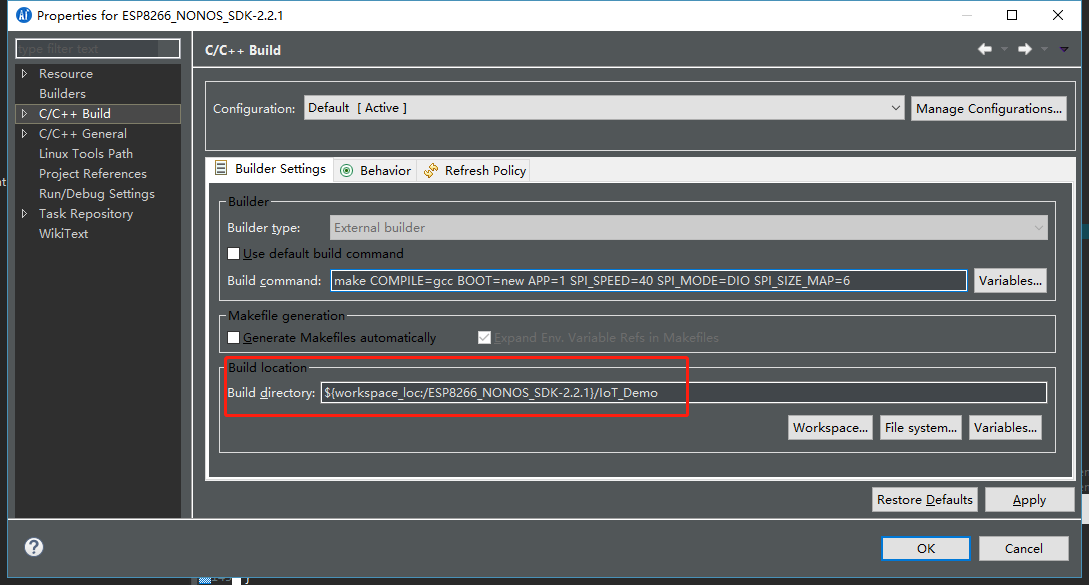1089x585 pixels.
Task: Open the back history dropdown arrow
Action: 1004,49
